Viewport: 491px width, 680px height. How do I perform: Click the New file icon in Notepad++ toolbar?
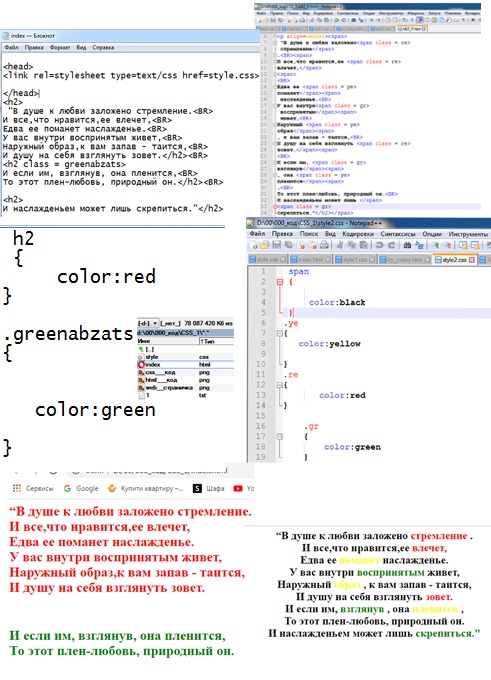254,245
